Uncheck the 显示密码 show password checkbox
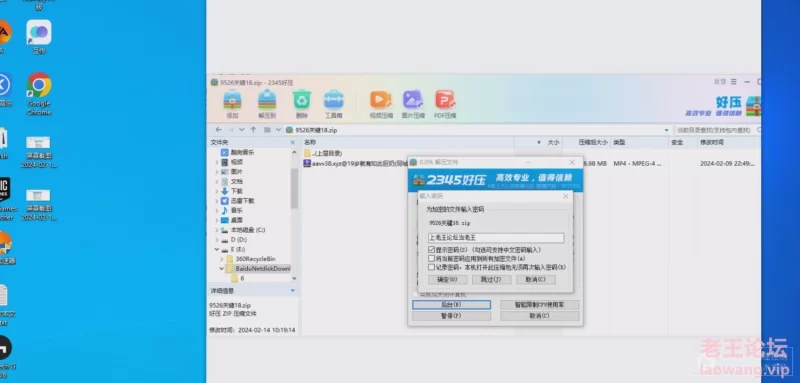This screenshot has width=800, height=383. [x=432, y=250]
